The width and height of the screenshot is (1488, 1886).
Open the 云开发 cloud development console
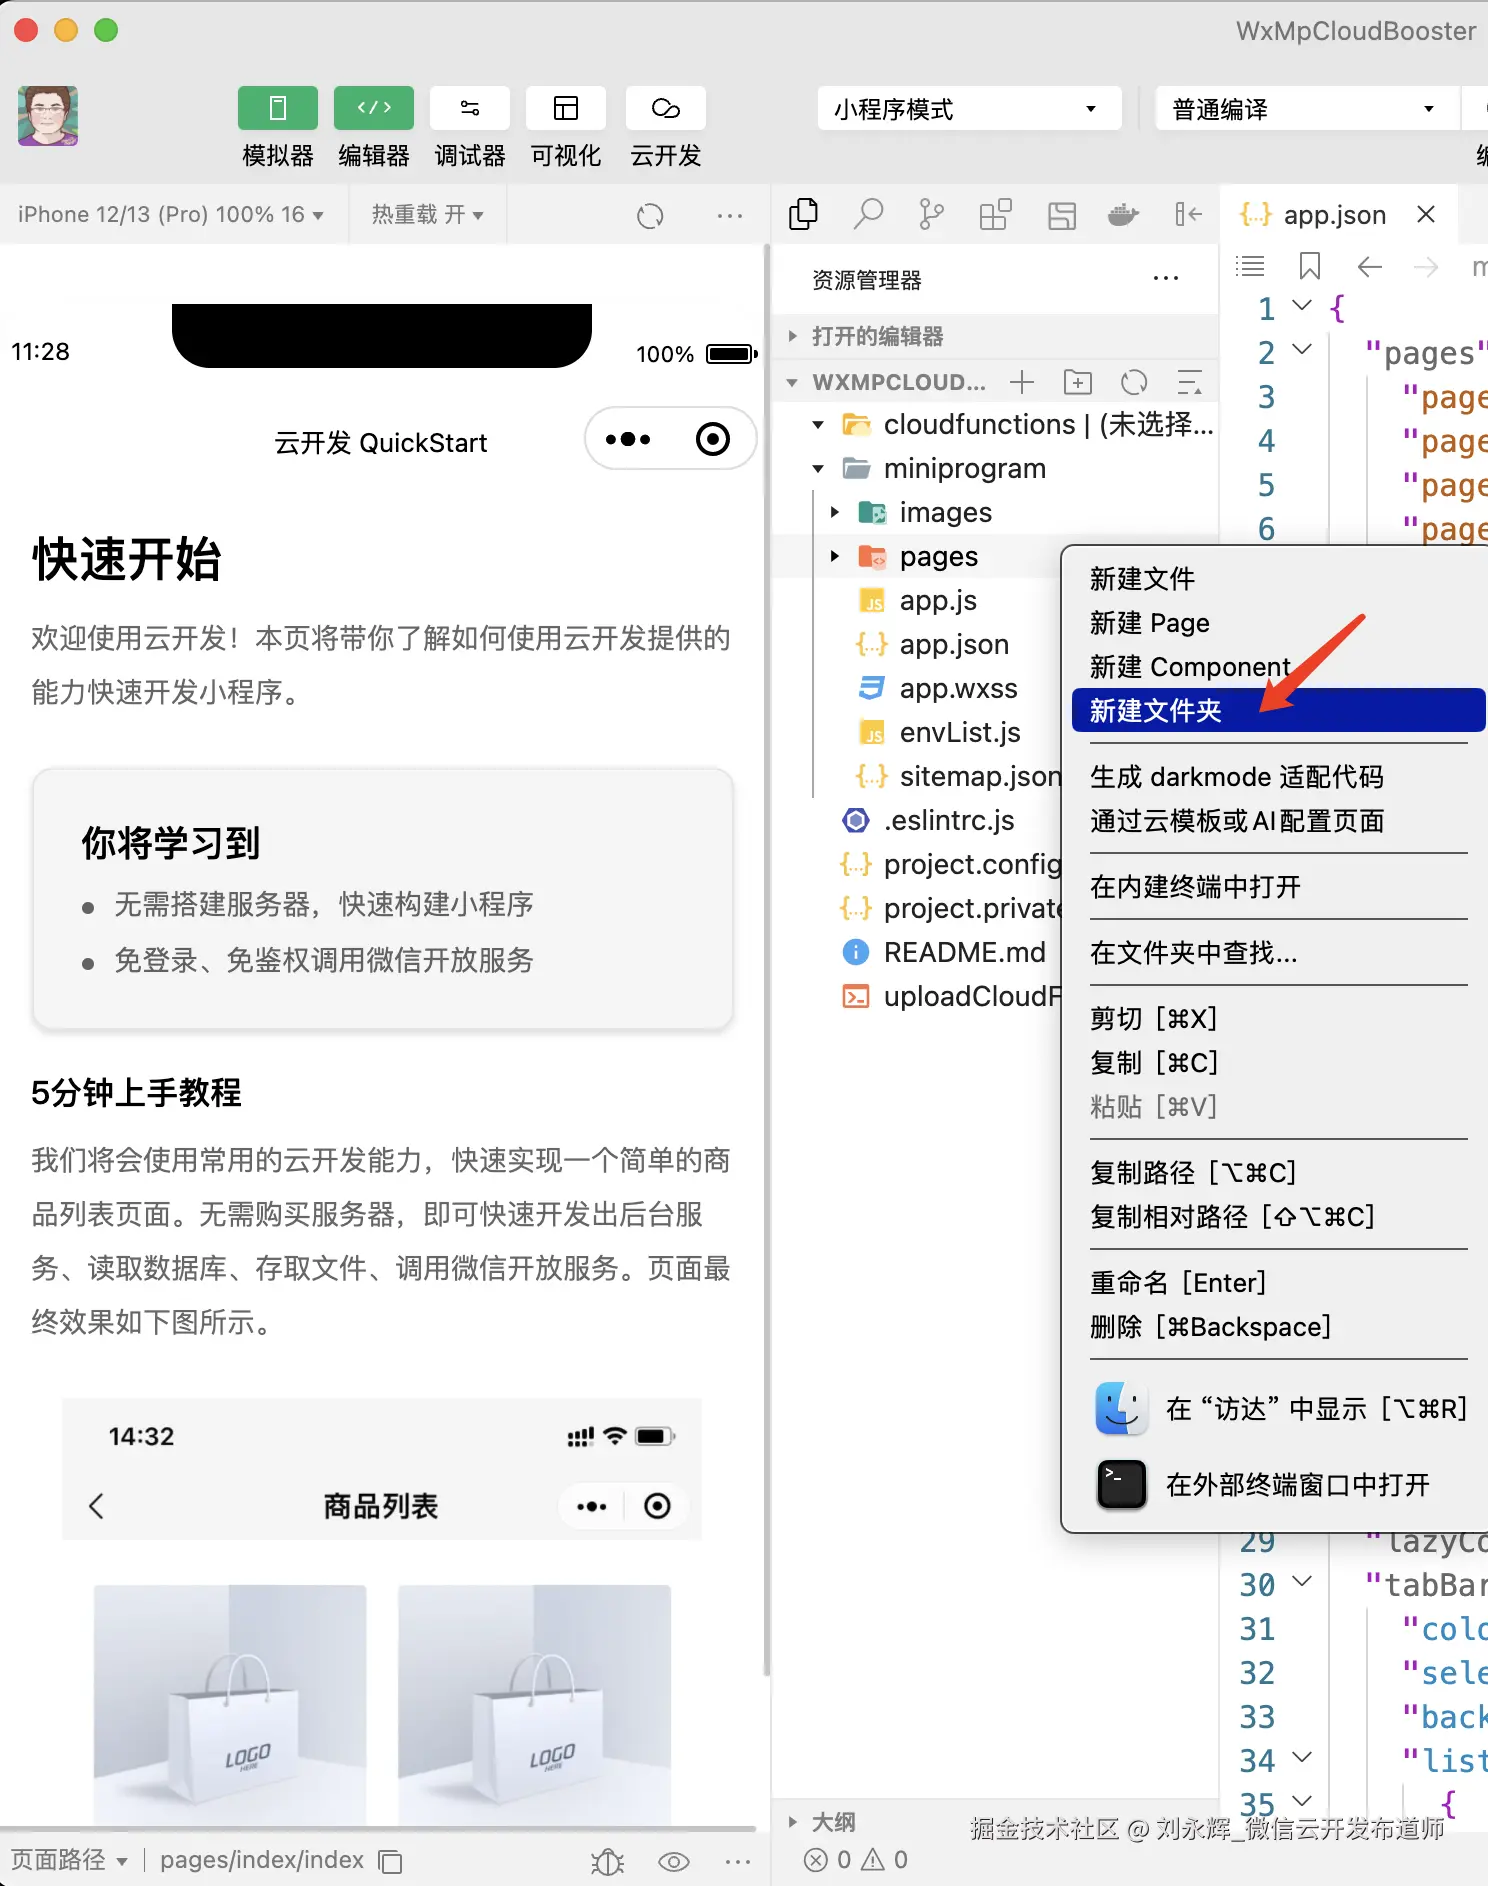pos(666,108)
